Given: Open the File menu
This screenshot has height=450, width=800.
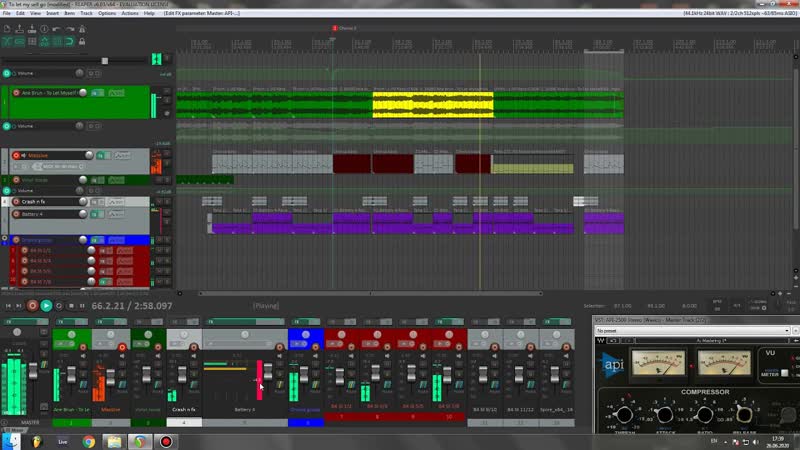Looking at the screenshot, I should tap(7, 13).
